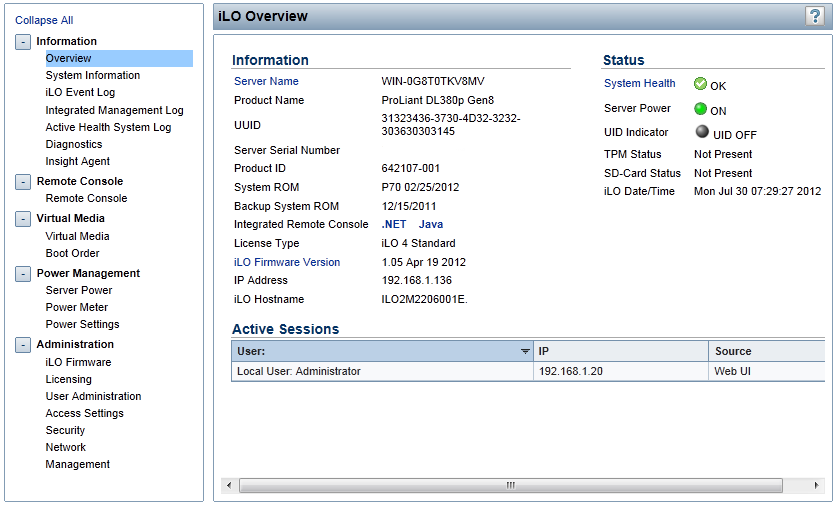The height and width of the screenshot is (505, 836).
Task: Open the System Health link
Action: (639, 83)
